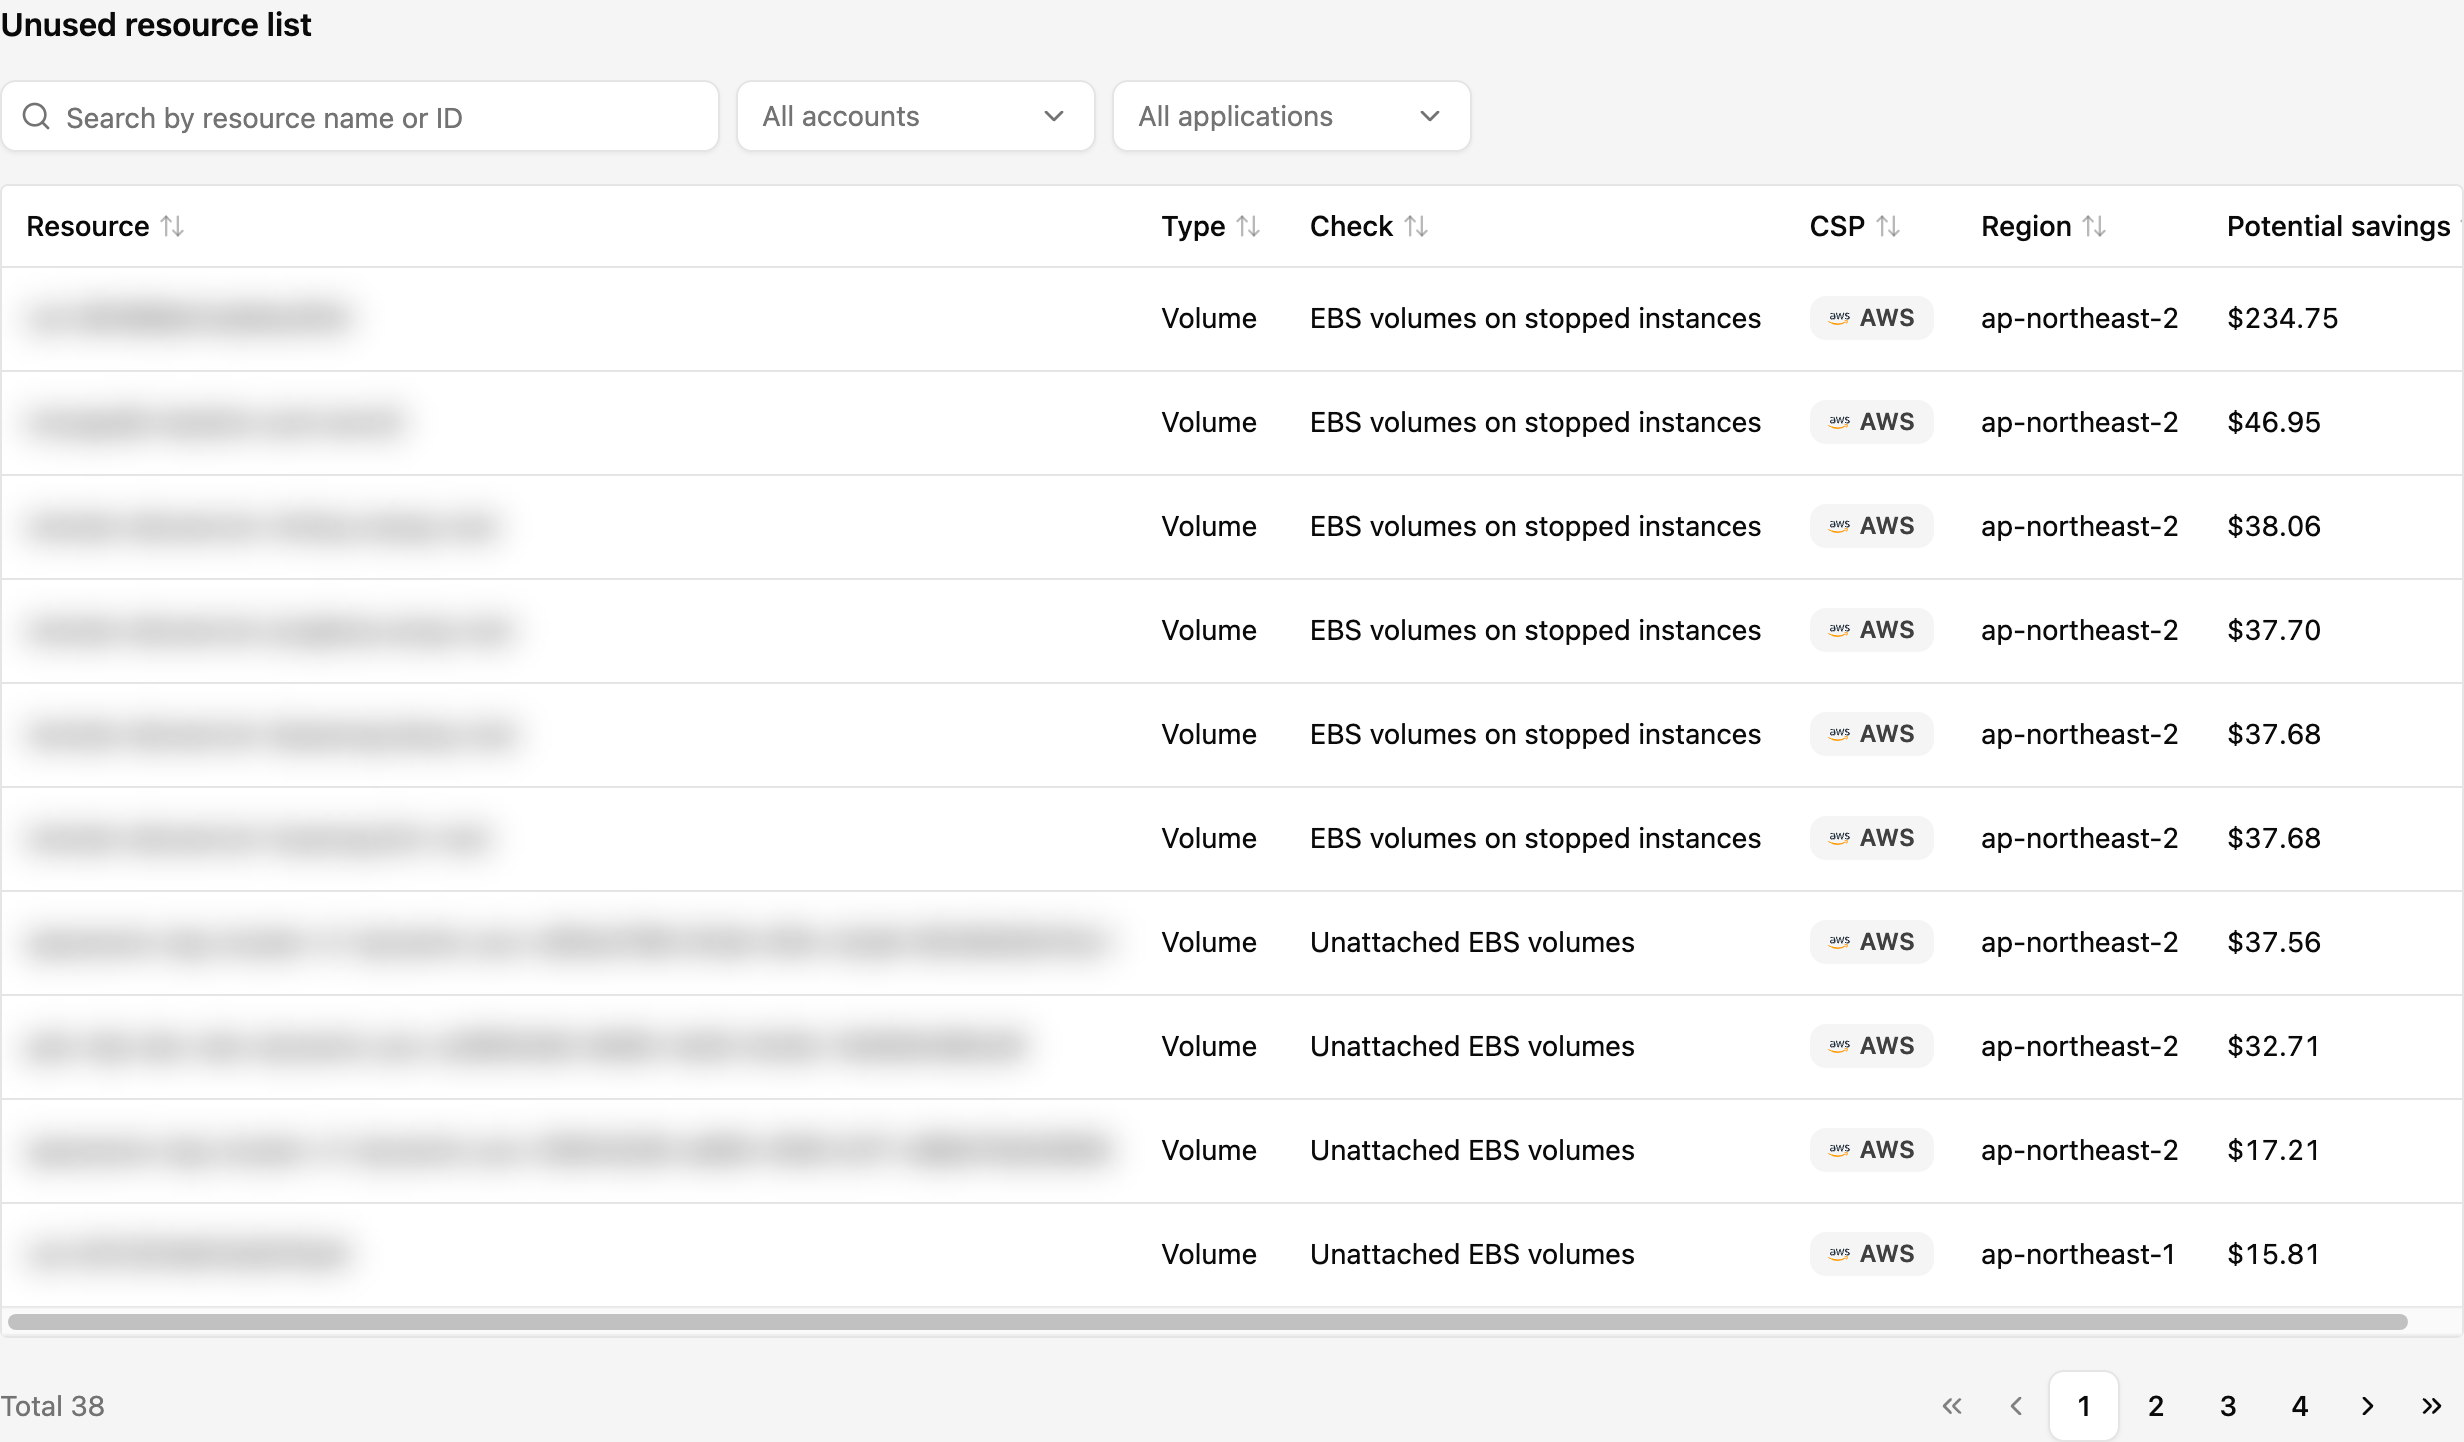The image size is (2464, 1442).
Task: Select page 3 in pagination
Action: pos(2228,1406)
